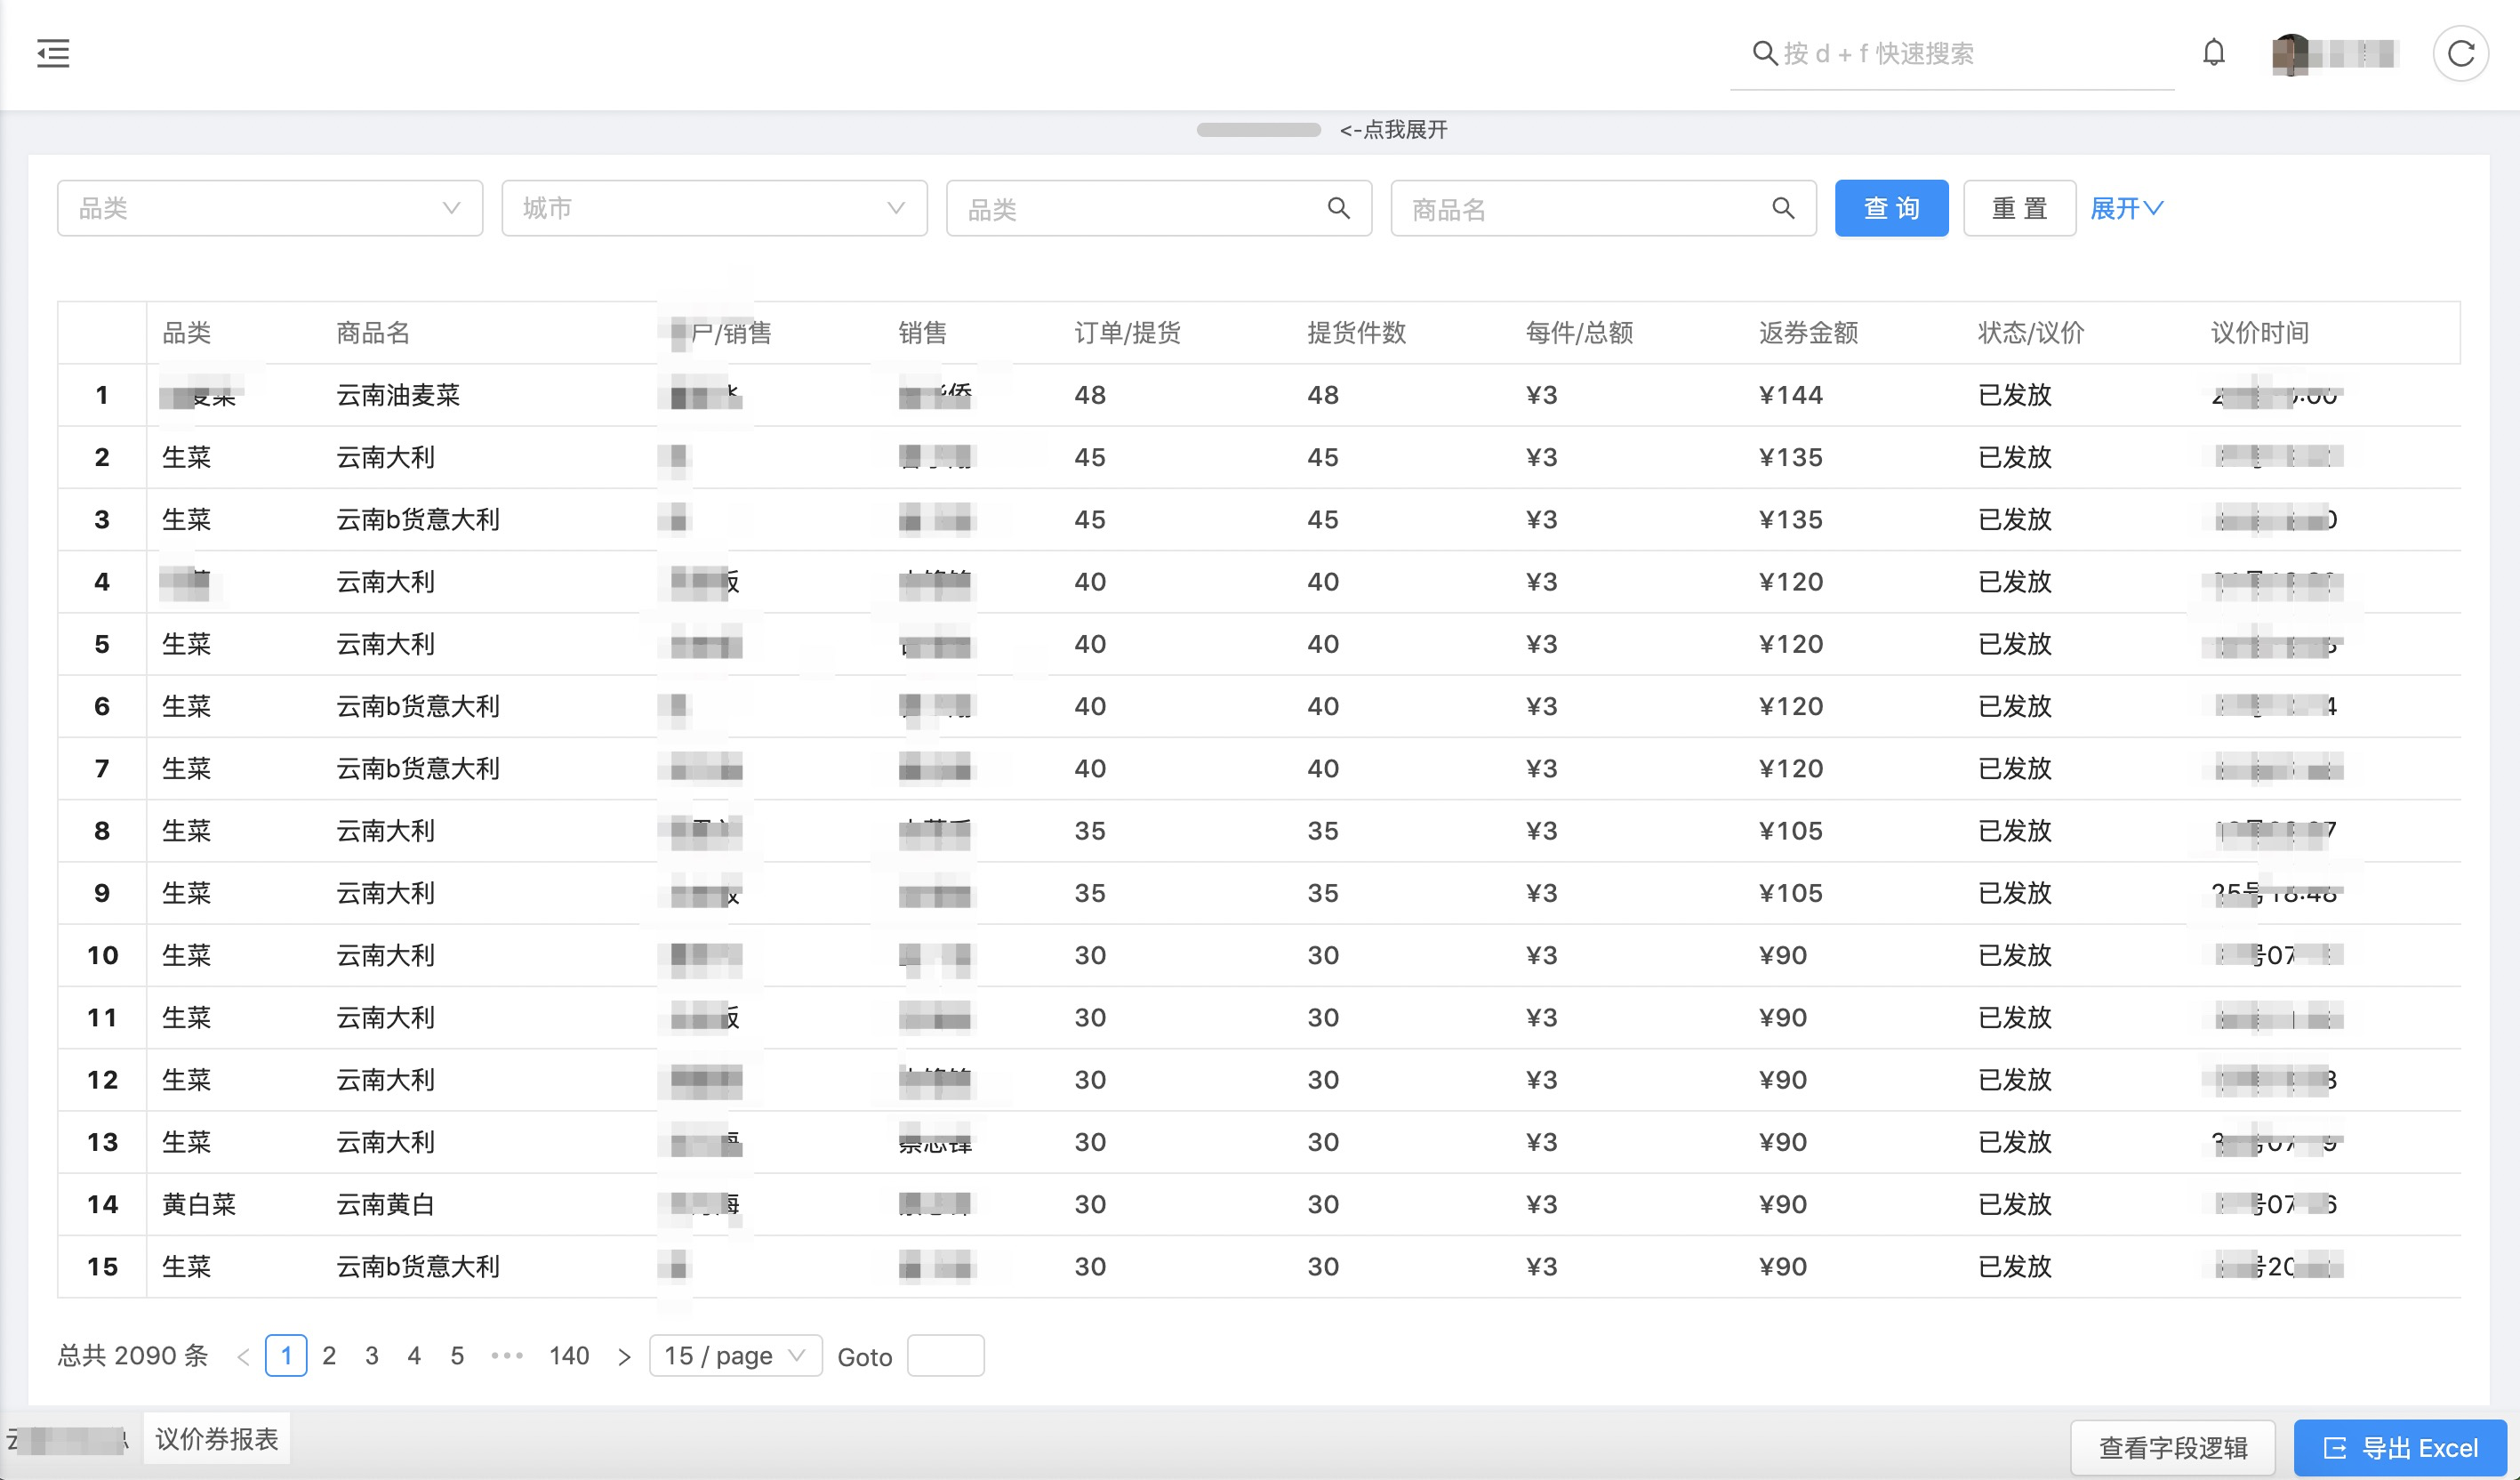Export data with 导出 Excel
The width and height of the screenshot is (2520, 1480).
point(2400,1448)
